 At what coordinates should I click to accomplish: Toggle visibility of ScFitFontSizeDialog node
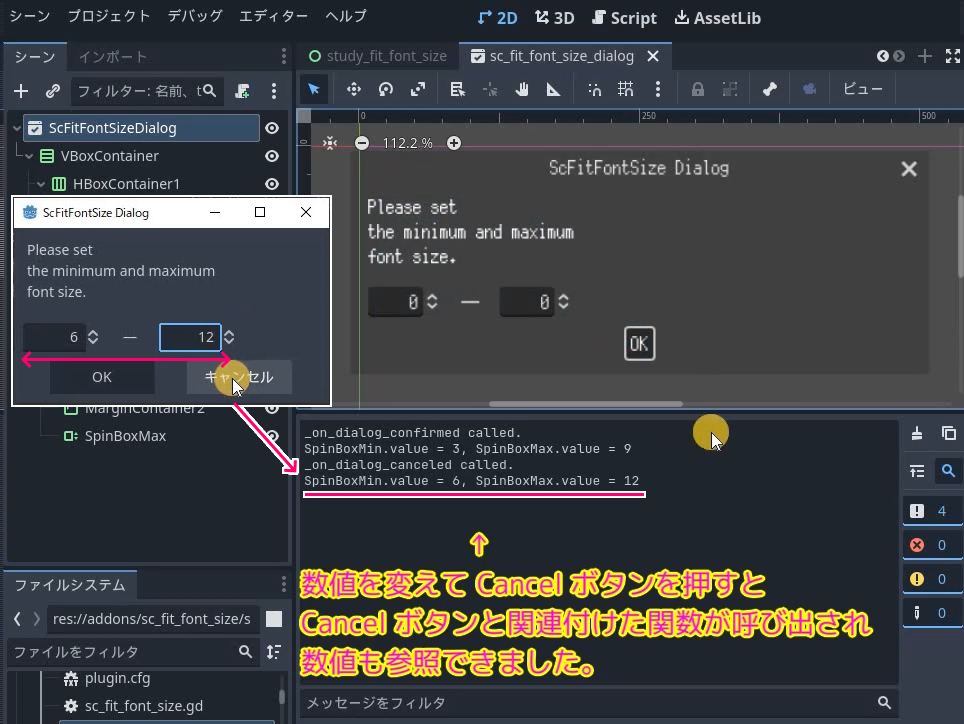272,128
